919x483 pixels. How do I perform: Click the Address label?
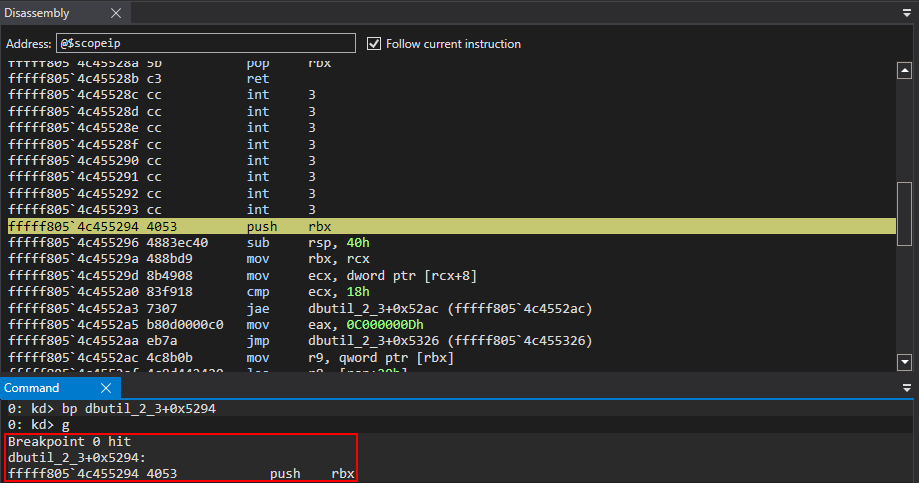coord(29,44)
